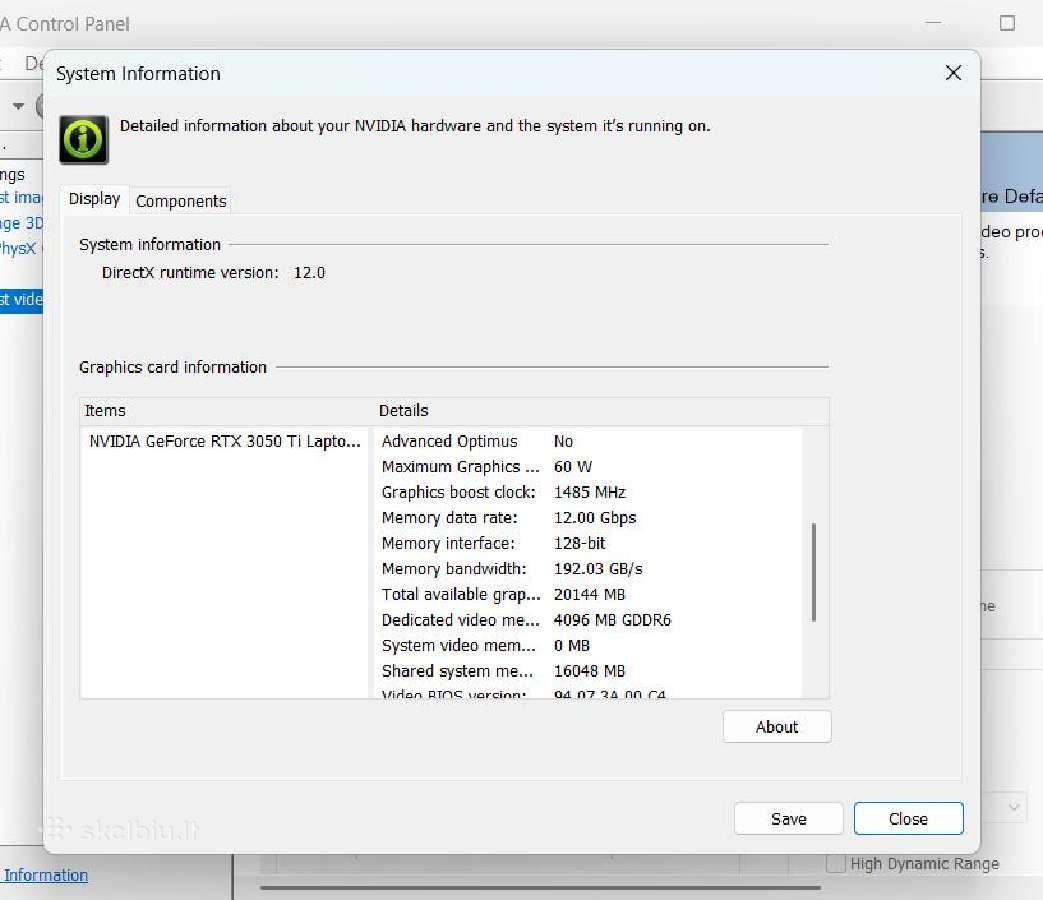Open the About button
1043x900 pixels.
click(x=777, y=726)
